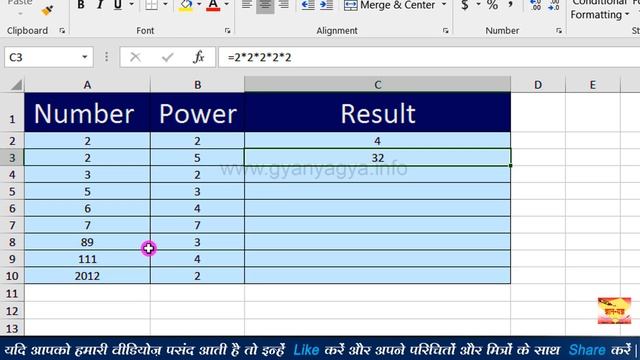Toggle Underline formatting

tap(118, 5)
